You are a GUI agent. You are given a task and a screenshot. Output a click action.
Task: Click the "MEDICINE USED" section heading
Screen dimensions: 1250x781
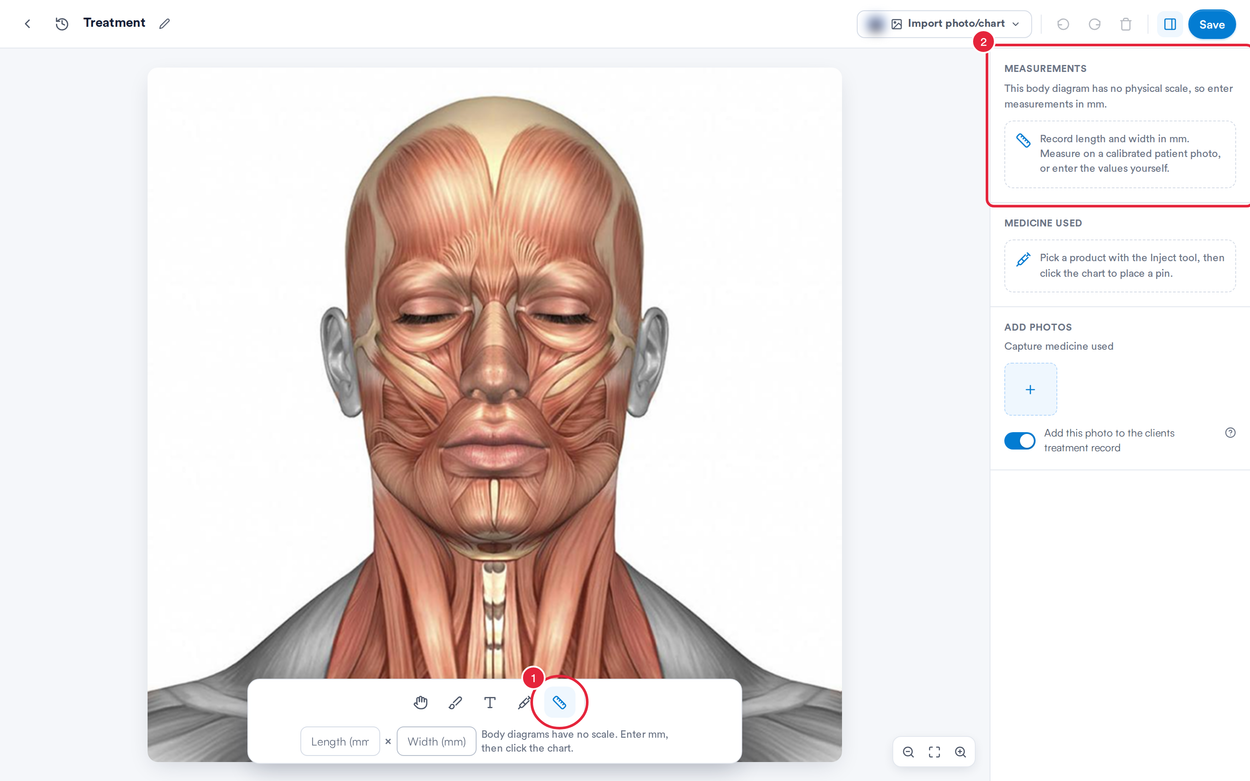pos(1043,223)
